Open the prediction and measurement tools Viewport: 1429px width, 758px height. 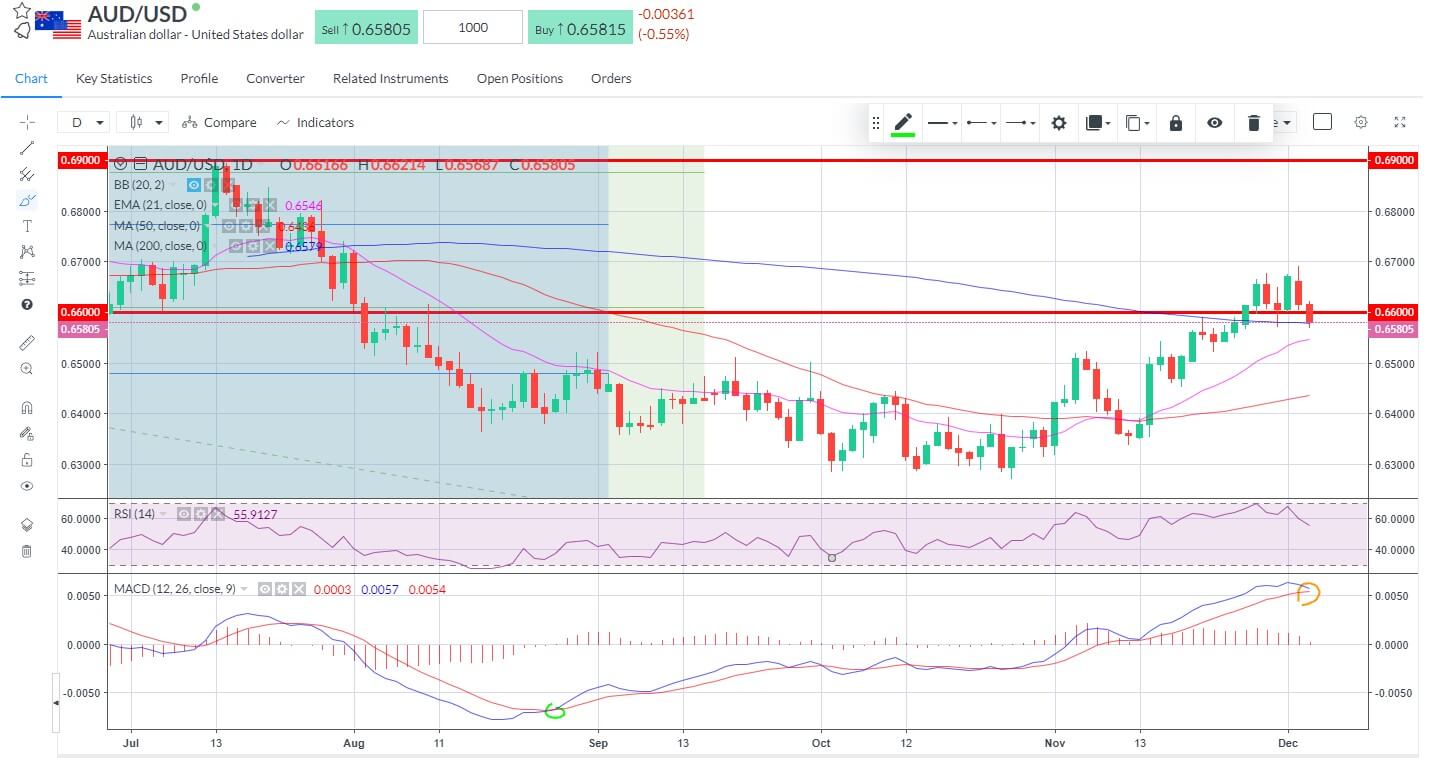point(27,278)
